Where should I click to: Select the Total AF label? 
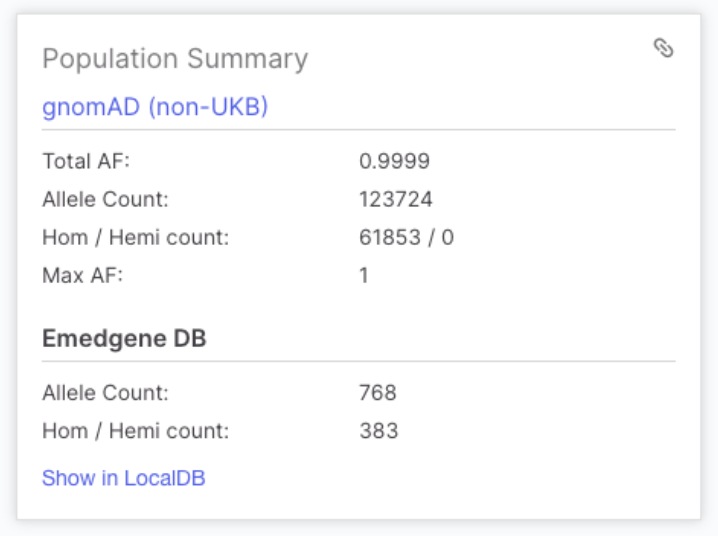(86, 161)
